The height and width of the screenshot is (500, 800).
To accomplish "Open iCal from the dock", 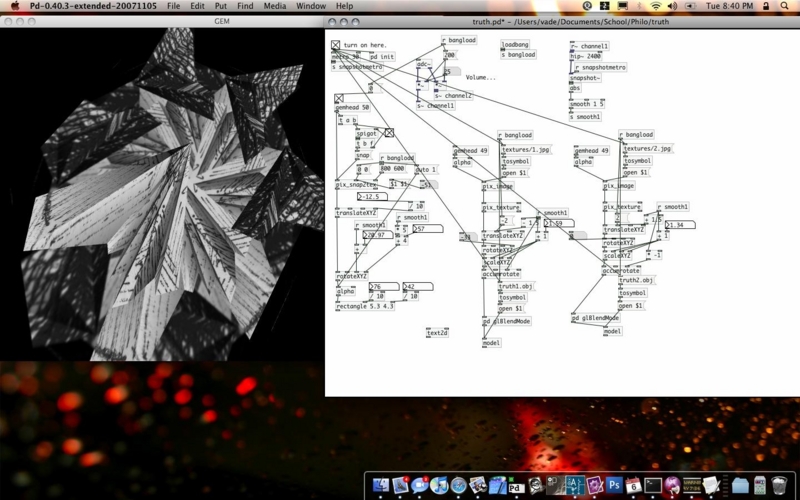I will pyautogui.click(x=633, y=485).
